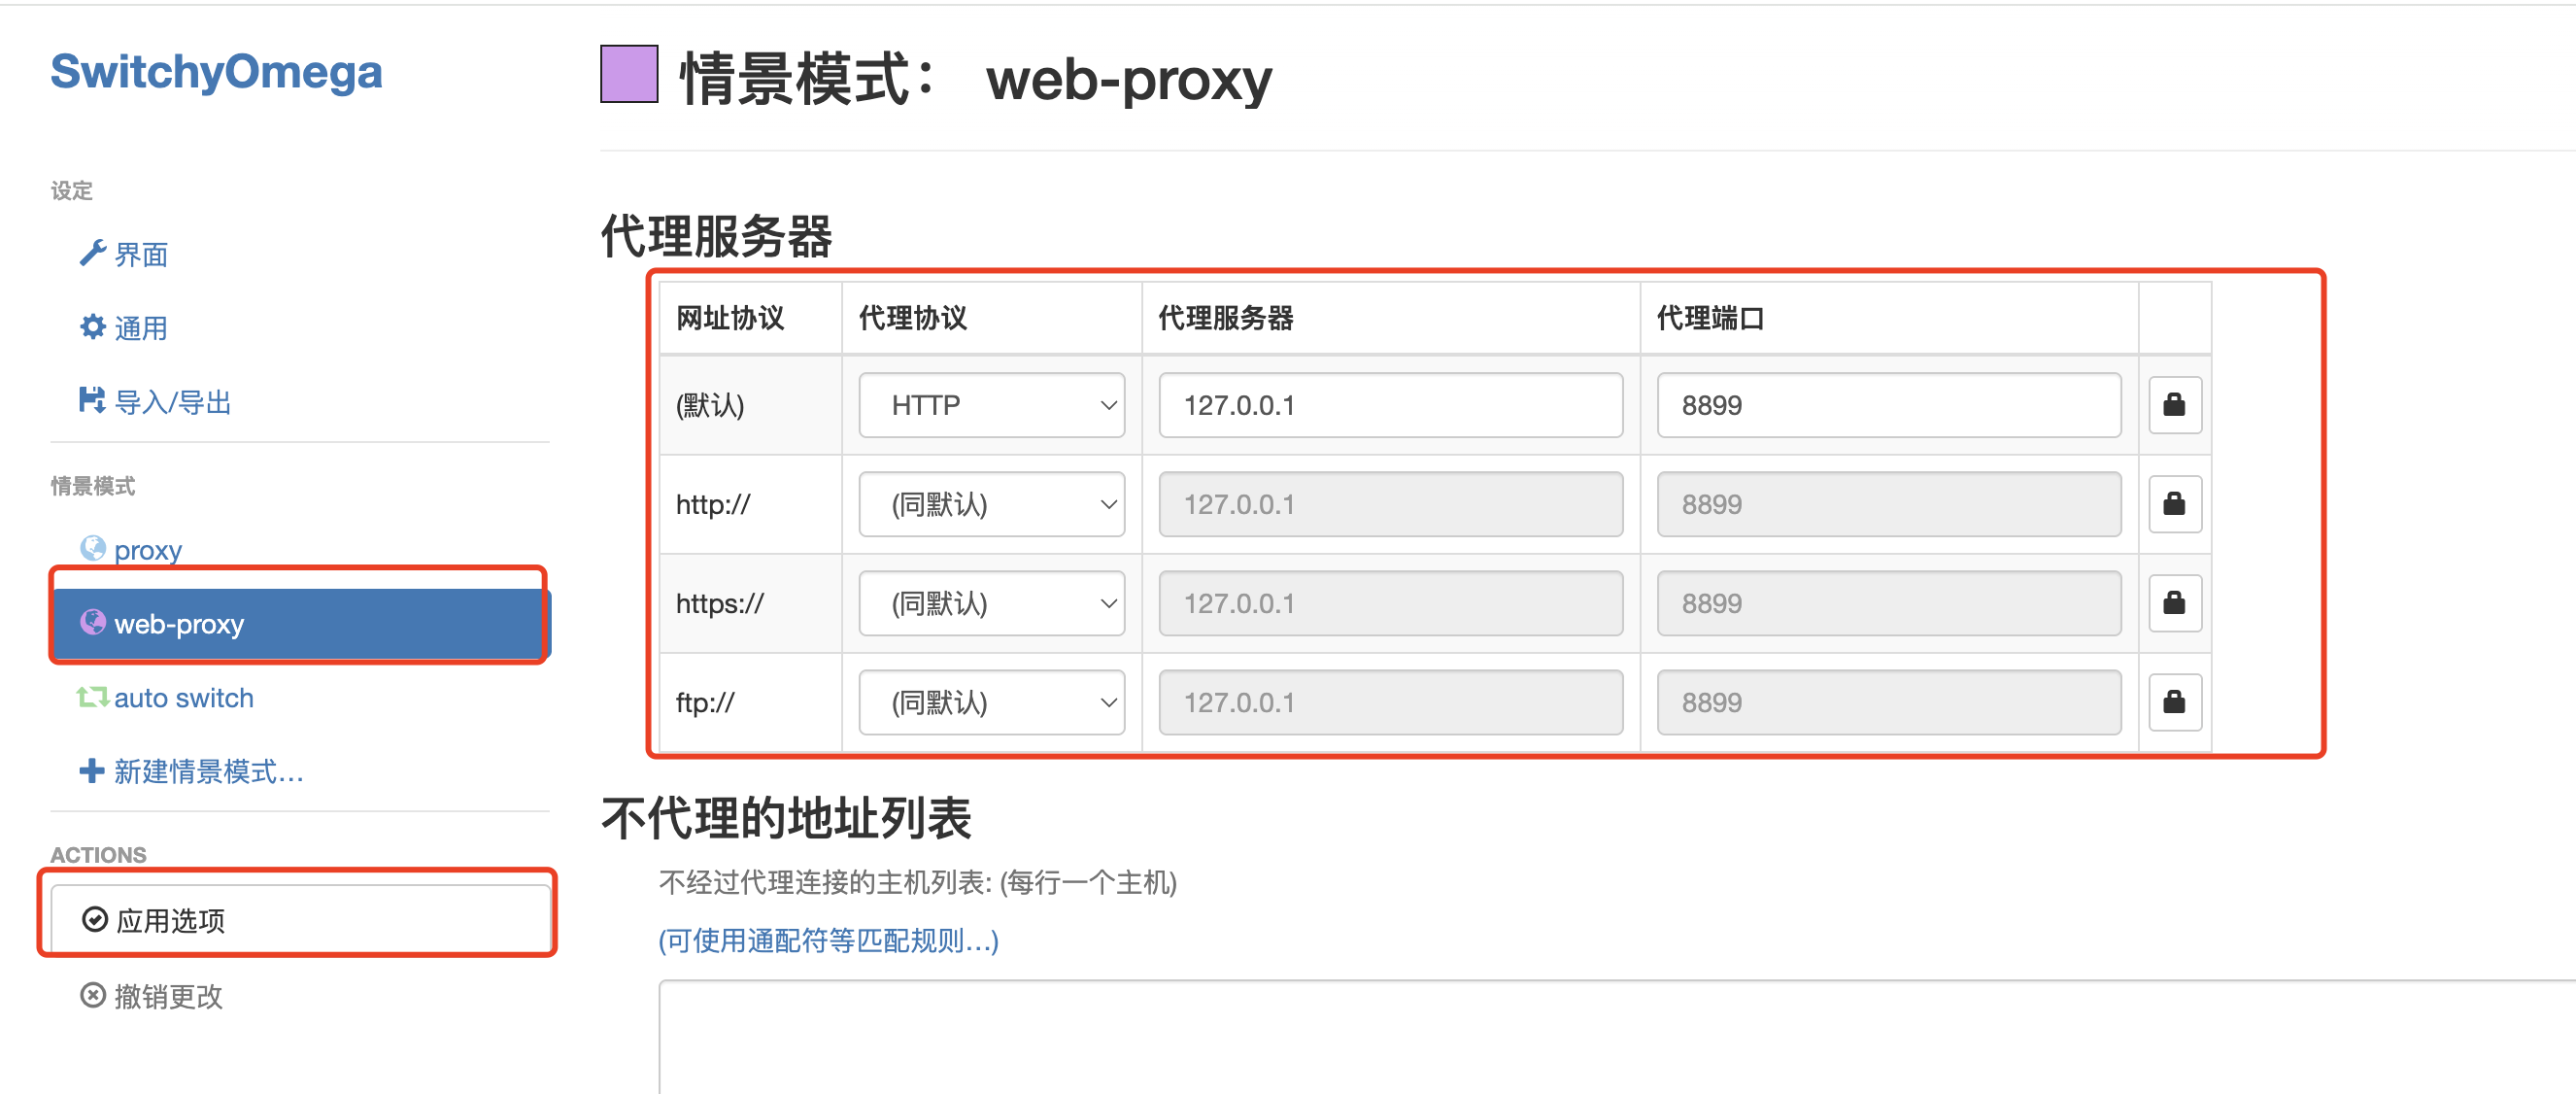Click the bypass list text area
This screenshot has width=2576, height=1094.
pos(1616,1037)
